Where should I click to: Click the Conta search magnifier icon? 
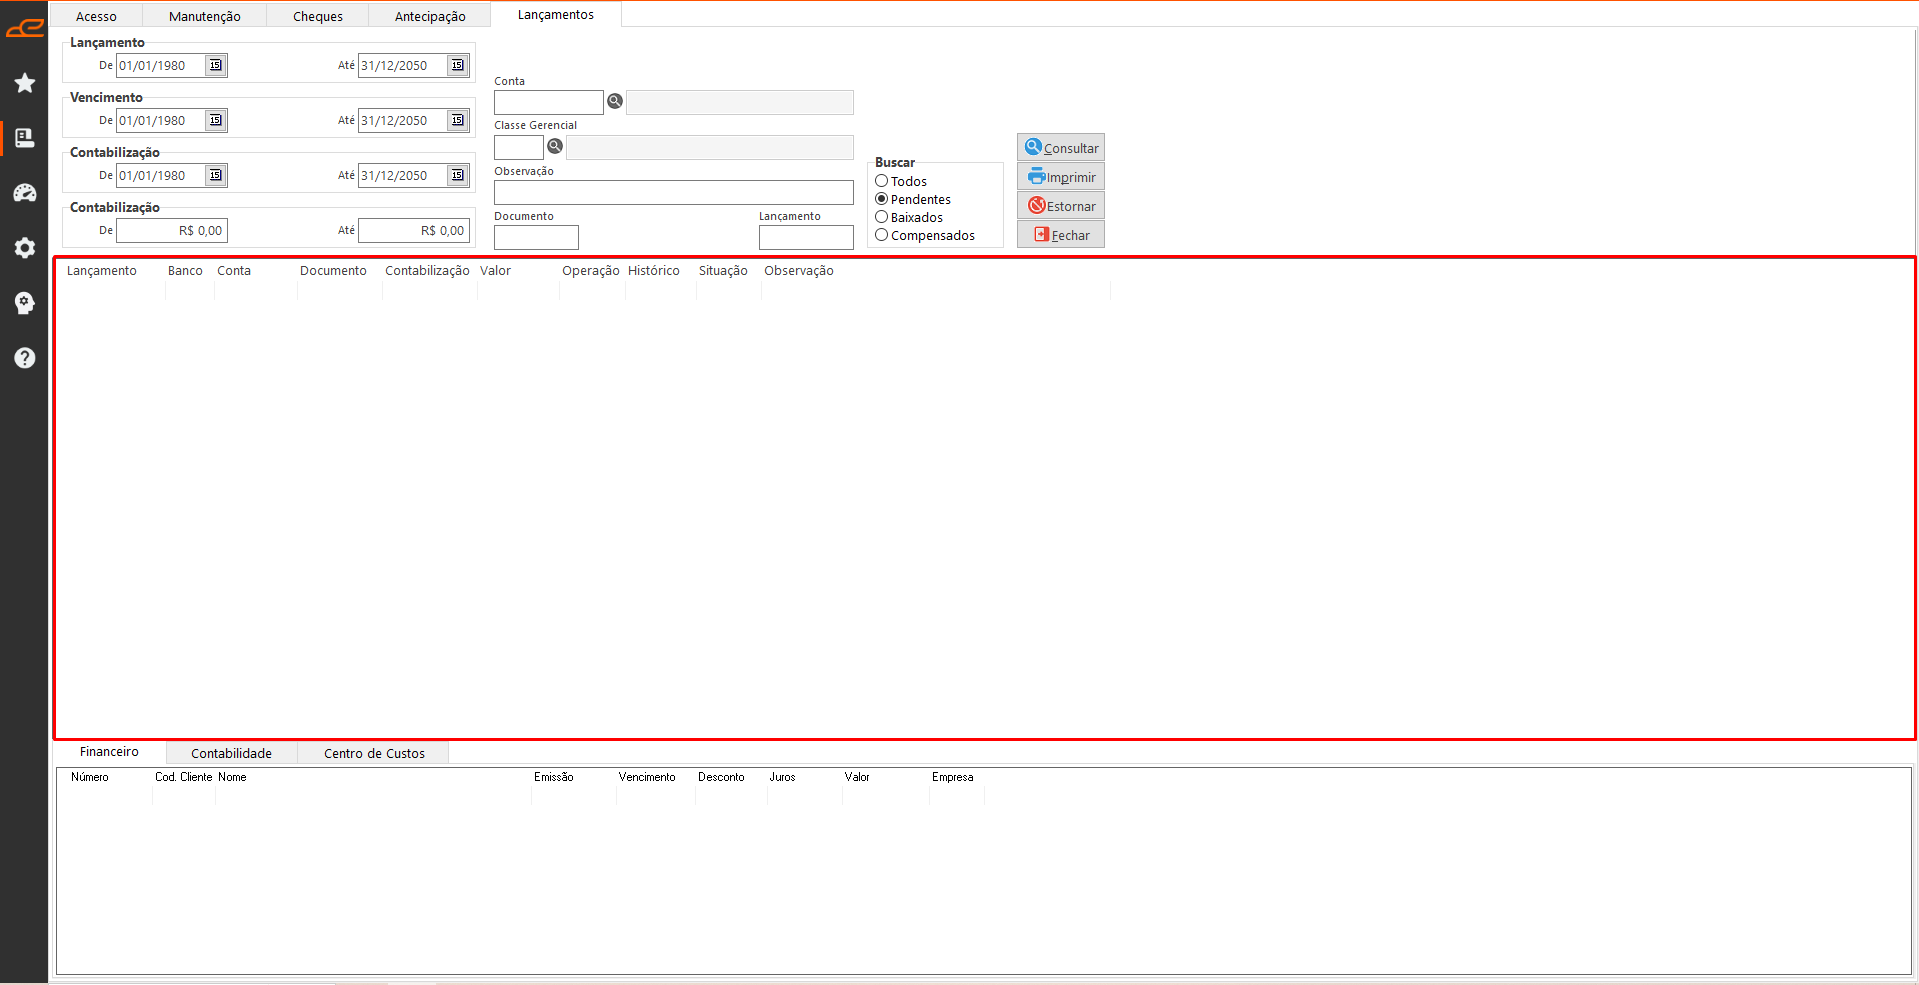pos(615,102)
